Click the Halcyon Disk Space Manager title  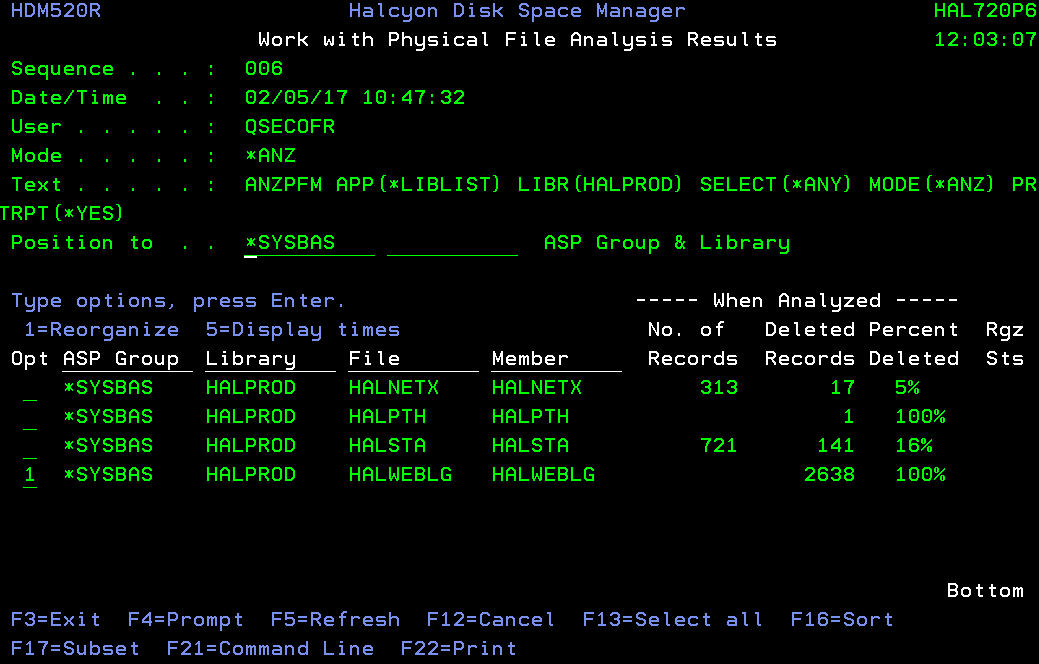coord(517,11)
